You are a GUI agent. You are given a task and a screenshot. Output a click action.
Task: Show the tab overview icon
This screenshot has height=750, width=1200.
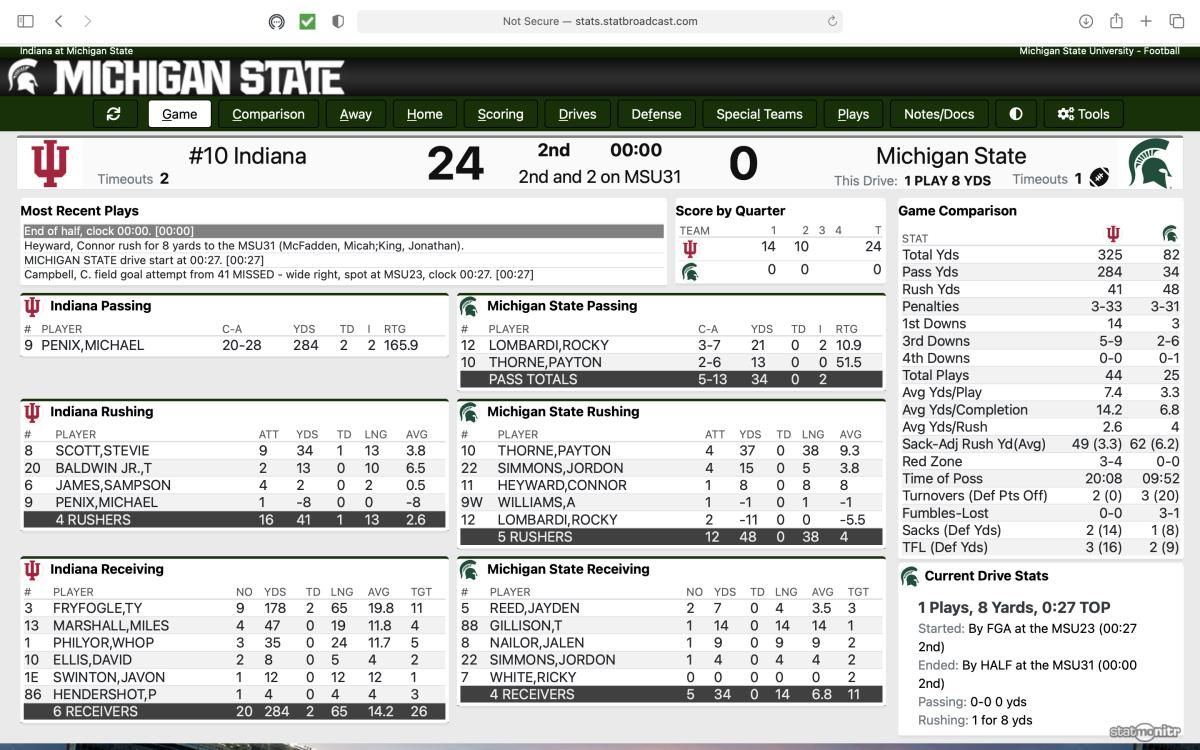tap(1175, 21)
